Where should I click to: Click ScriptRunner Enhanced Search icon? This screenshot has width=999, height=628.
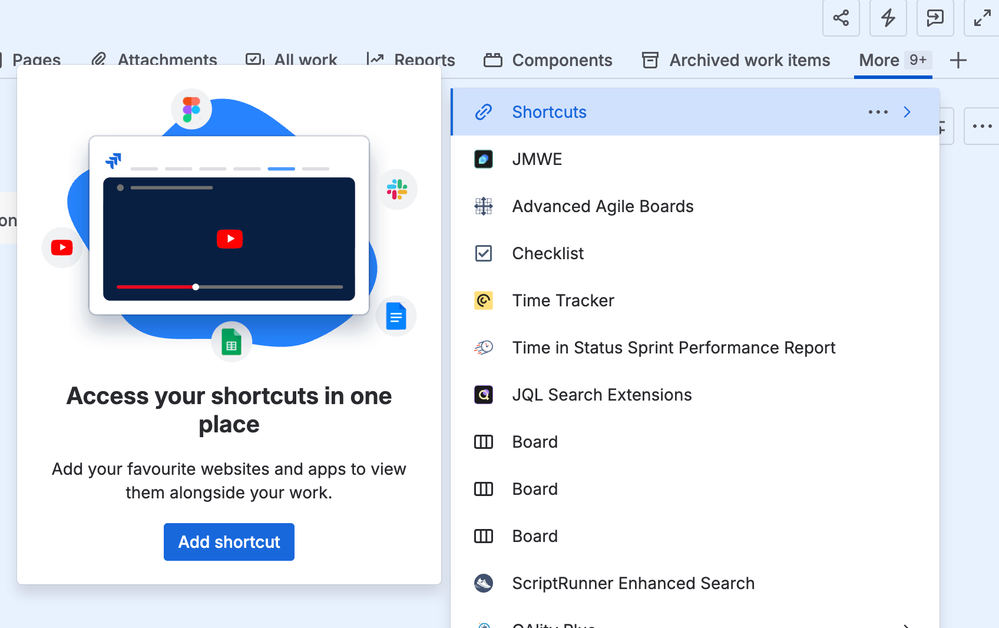[x=484, y=583]
